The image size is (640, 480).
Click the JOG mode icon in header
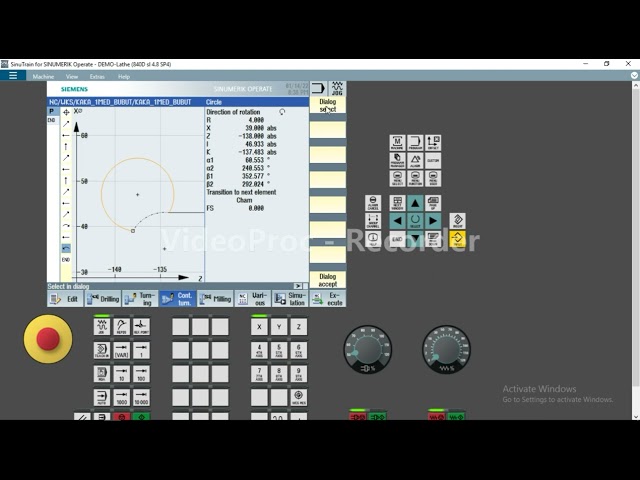click(x=337, y=88)
